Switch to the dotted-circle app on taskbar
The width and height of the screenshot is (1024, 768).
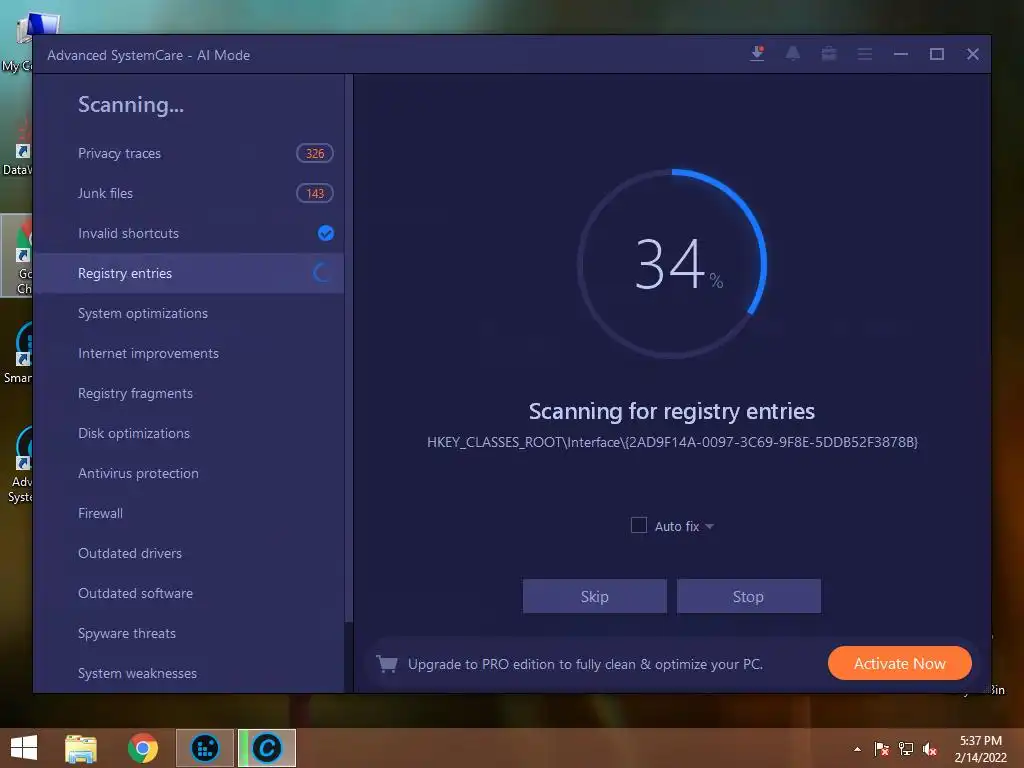click(205, 748)
